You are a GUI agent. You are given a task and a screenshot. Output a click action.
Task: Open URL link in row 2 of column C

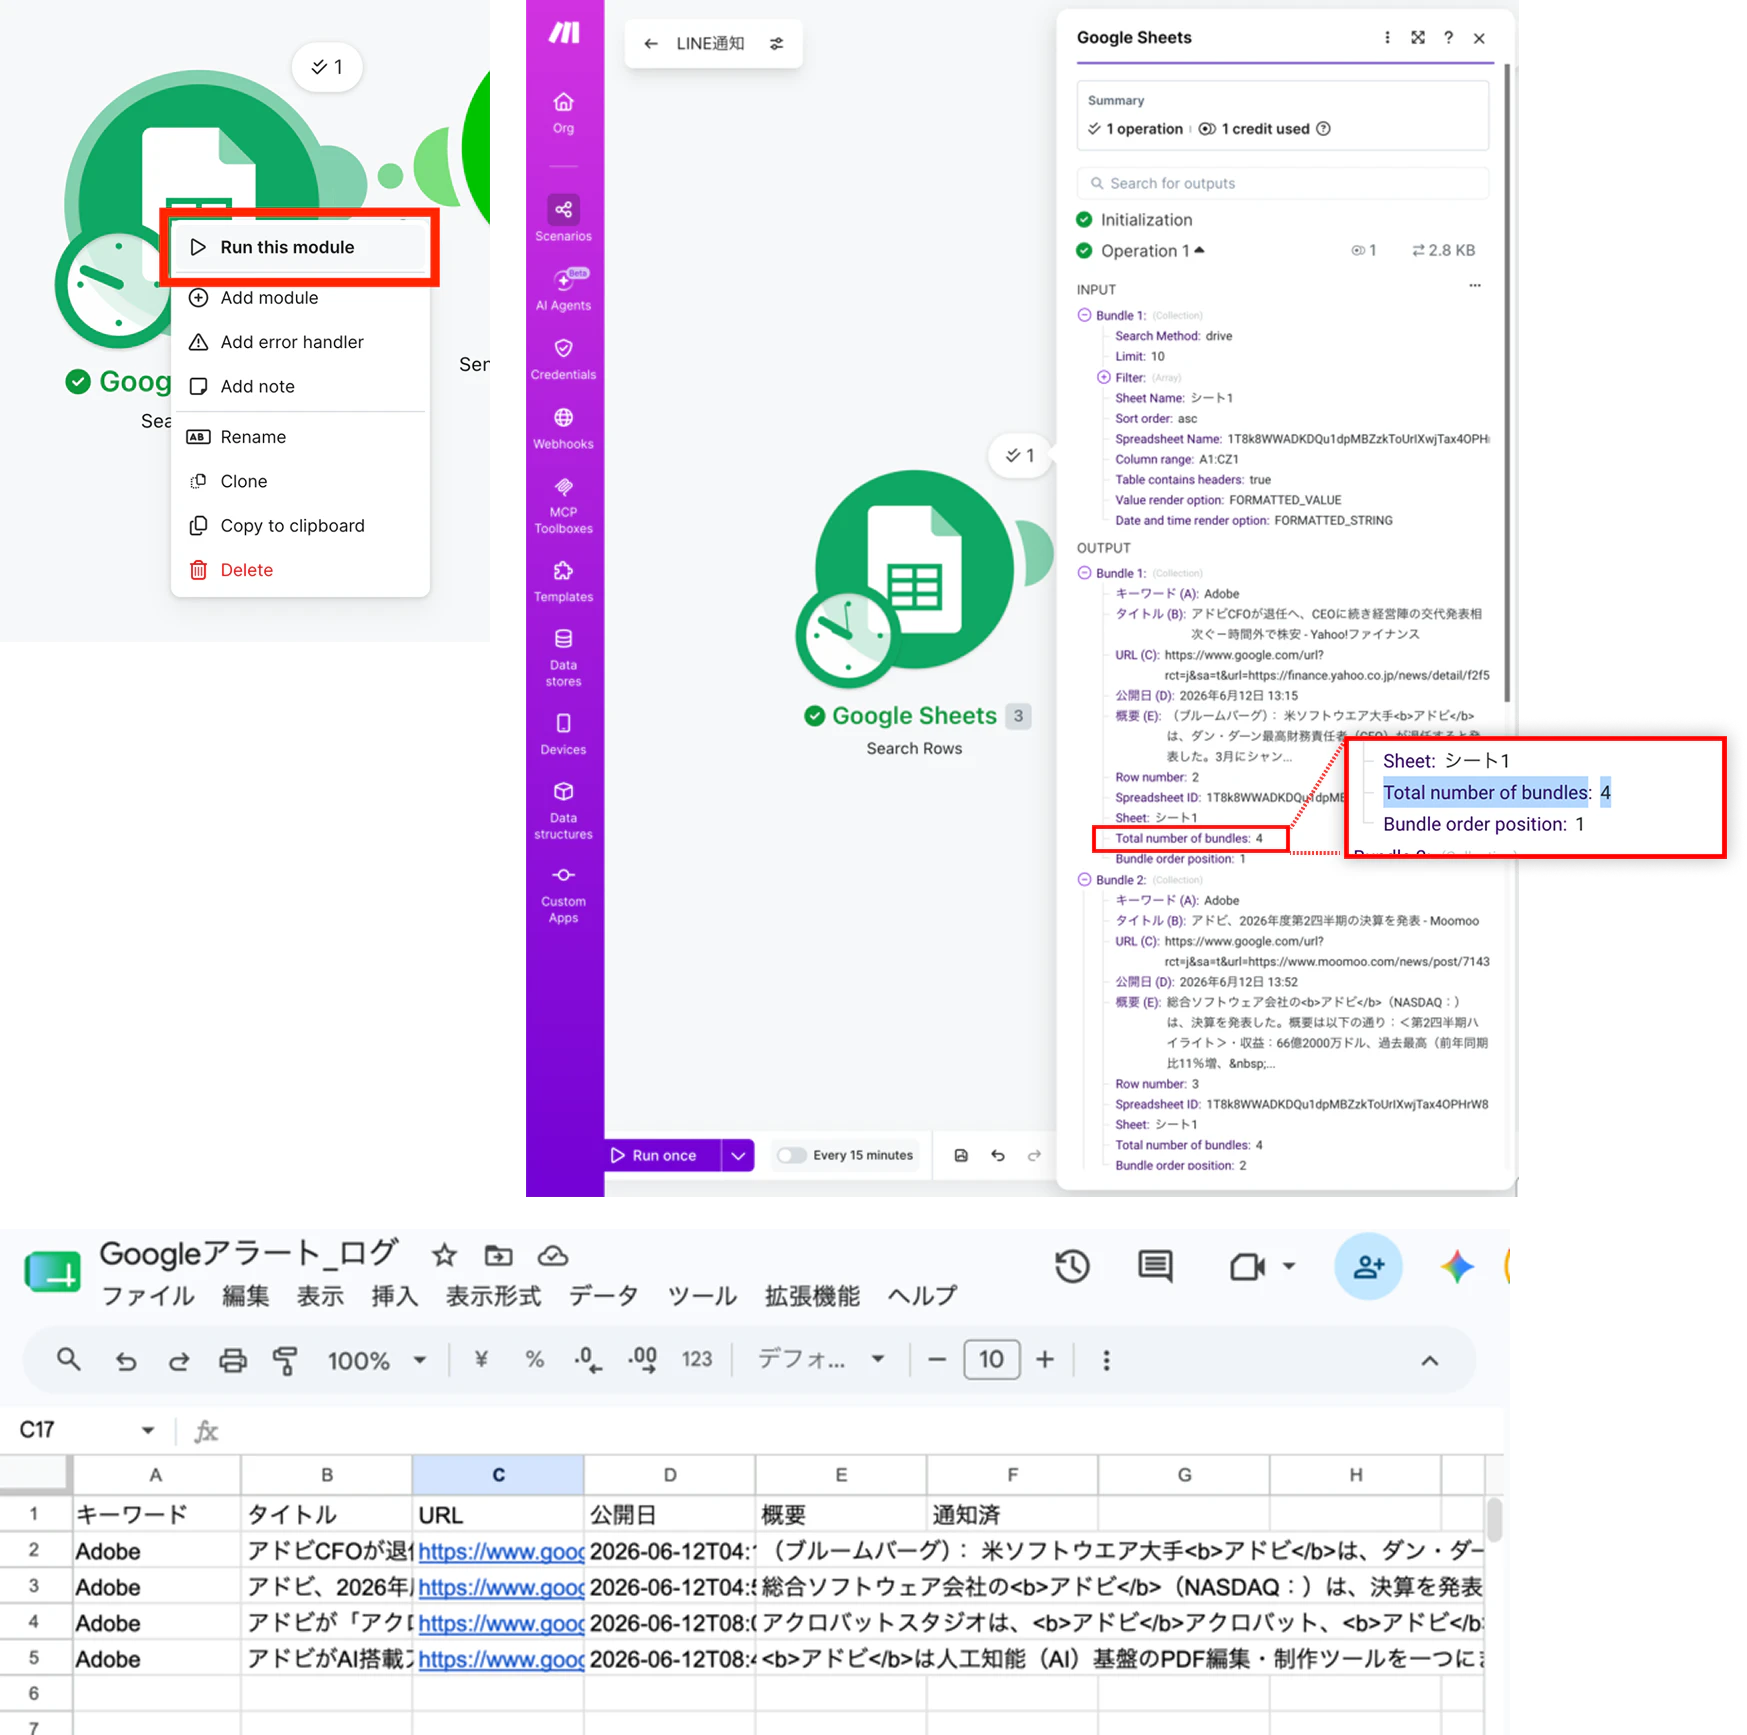[x=500, y=1551]
